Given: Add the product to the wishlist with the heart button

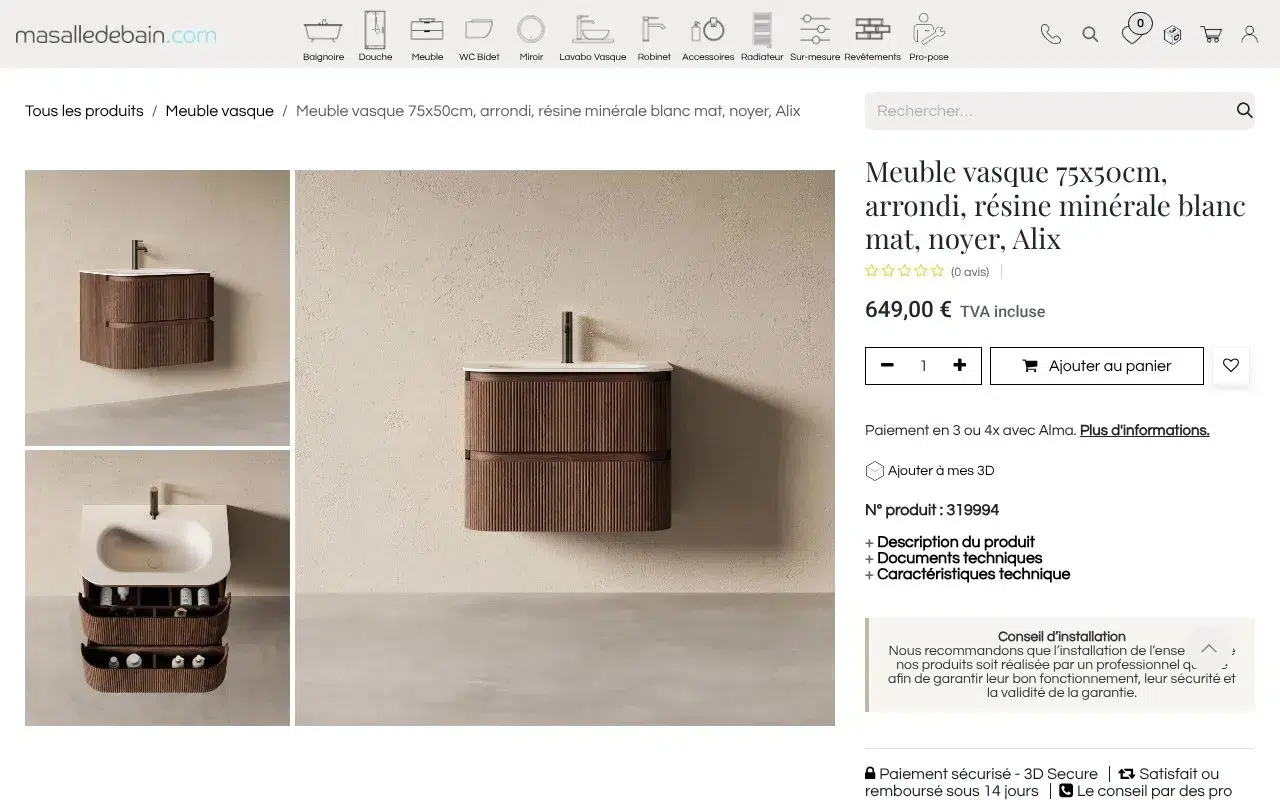Looking at the screenshot, I should (1231, 366).
